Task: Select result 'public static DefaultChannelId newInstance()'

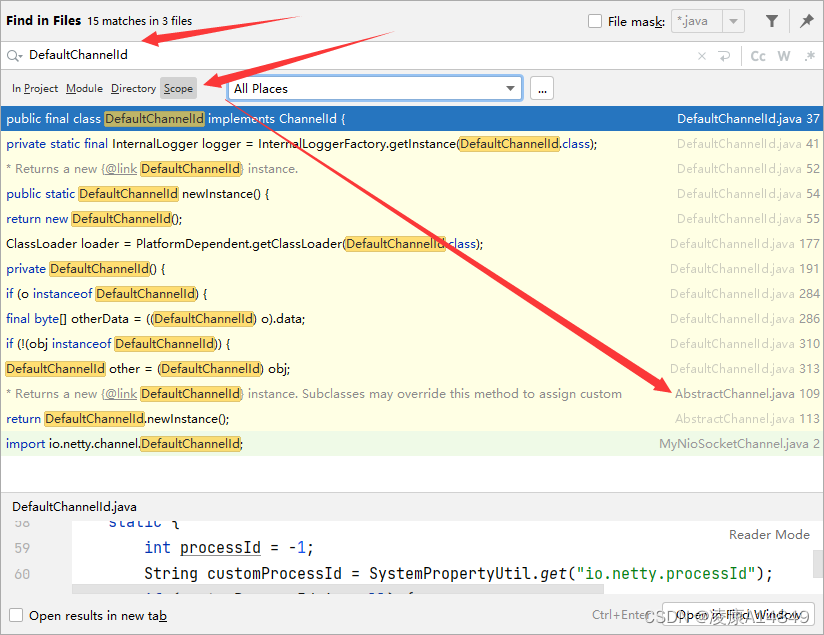Action: point(412,194)
